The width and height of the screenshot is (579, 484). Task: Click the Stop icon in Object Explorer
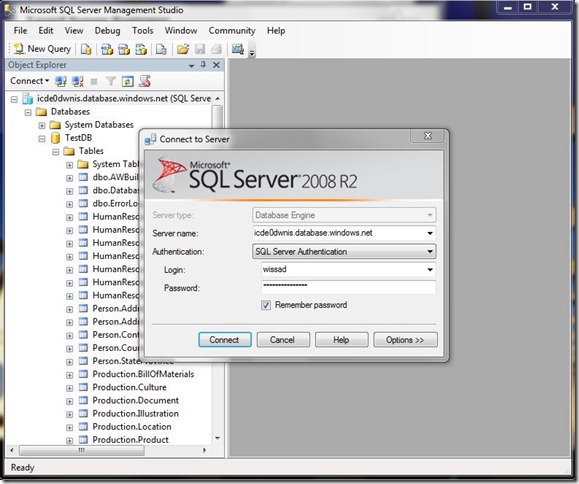94,82
